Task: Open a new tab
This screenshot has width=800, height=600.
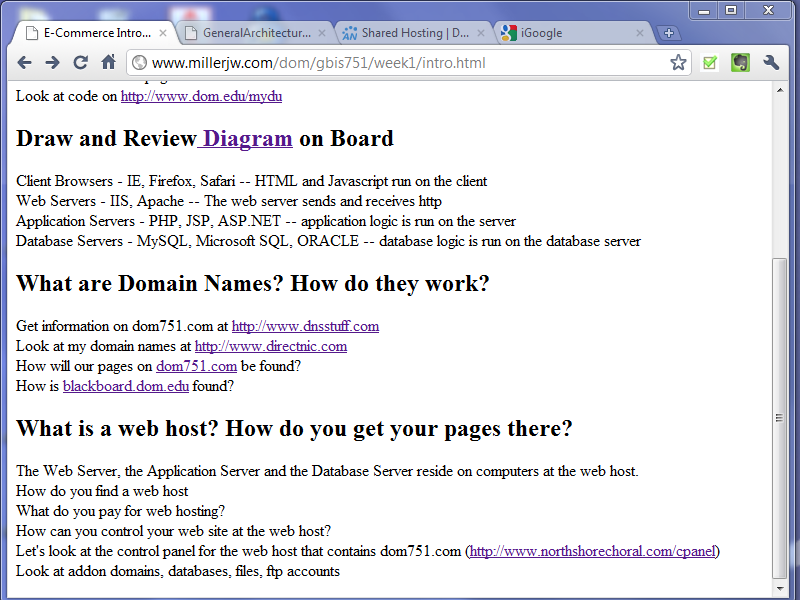Action: coord(670,33)
